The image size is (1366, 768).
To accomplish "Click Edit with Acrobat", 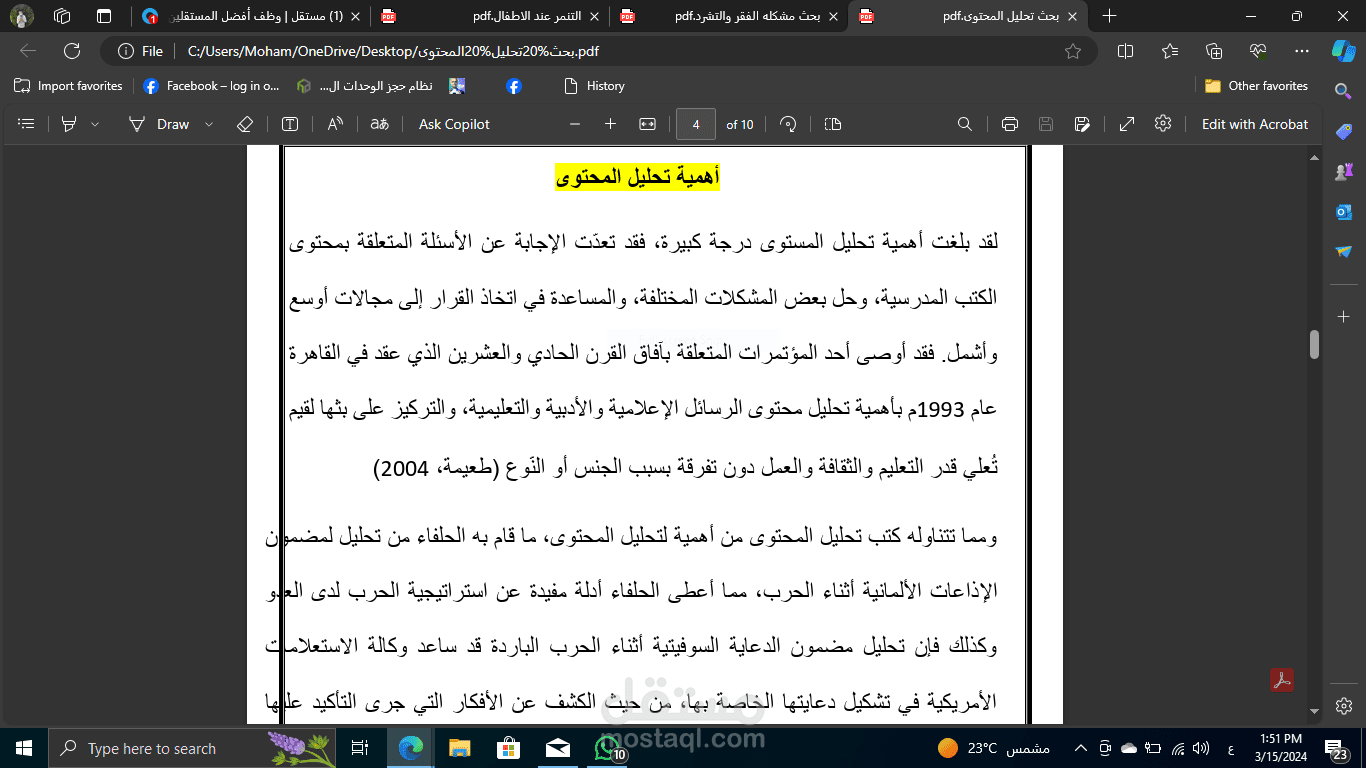I will [x=1255, y=124].
